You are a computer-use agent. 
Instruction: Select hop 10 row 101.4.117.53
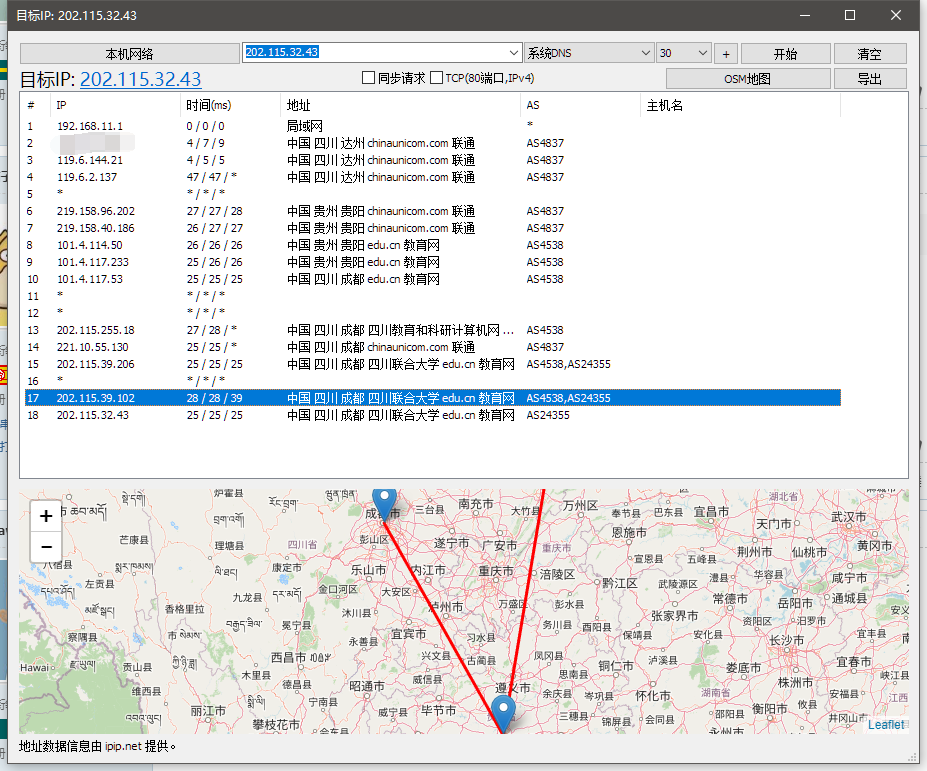click(433, 279)
